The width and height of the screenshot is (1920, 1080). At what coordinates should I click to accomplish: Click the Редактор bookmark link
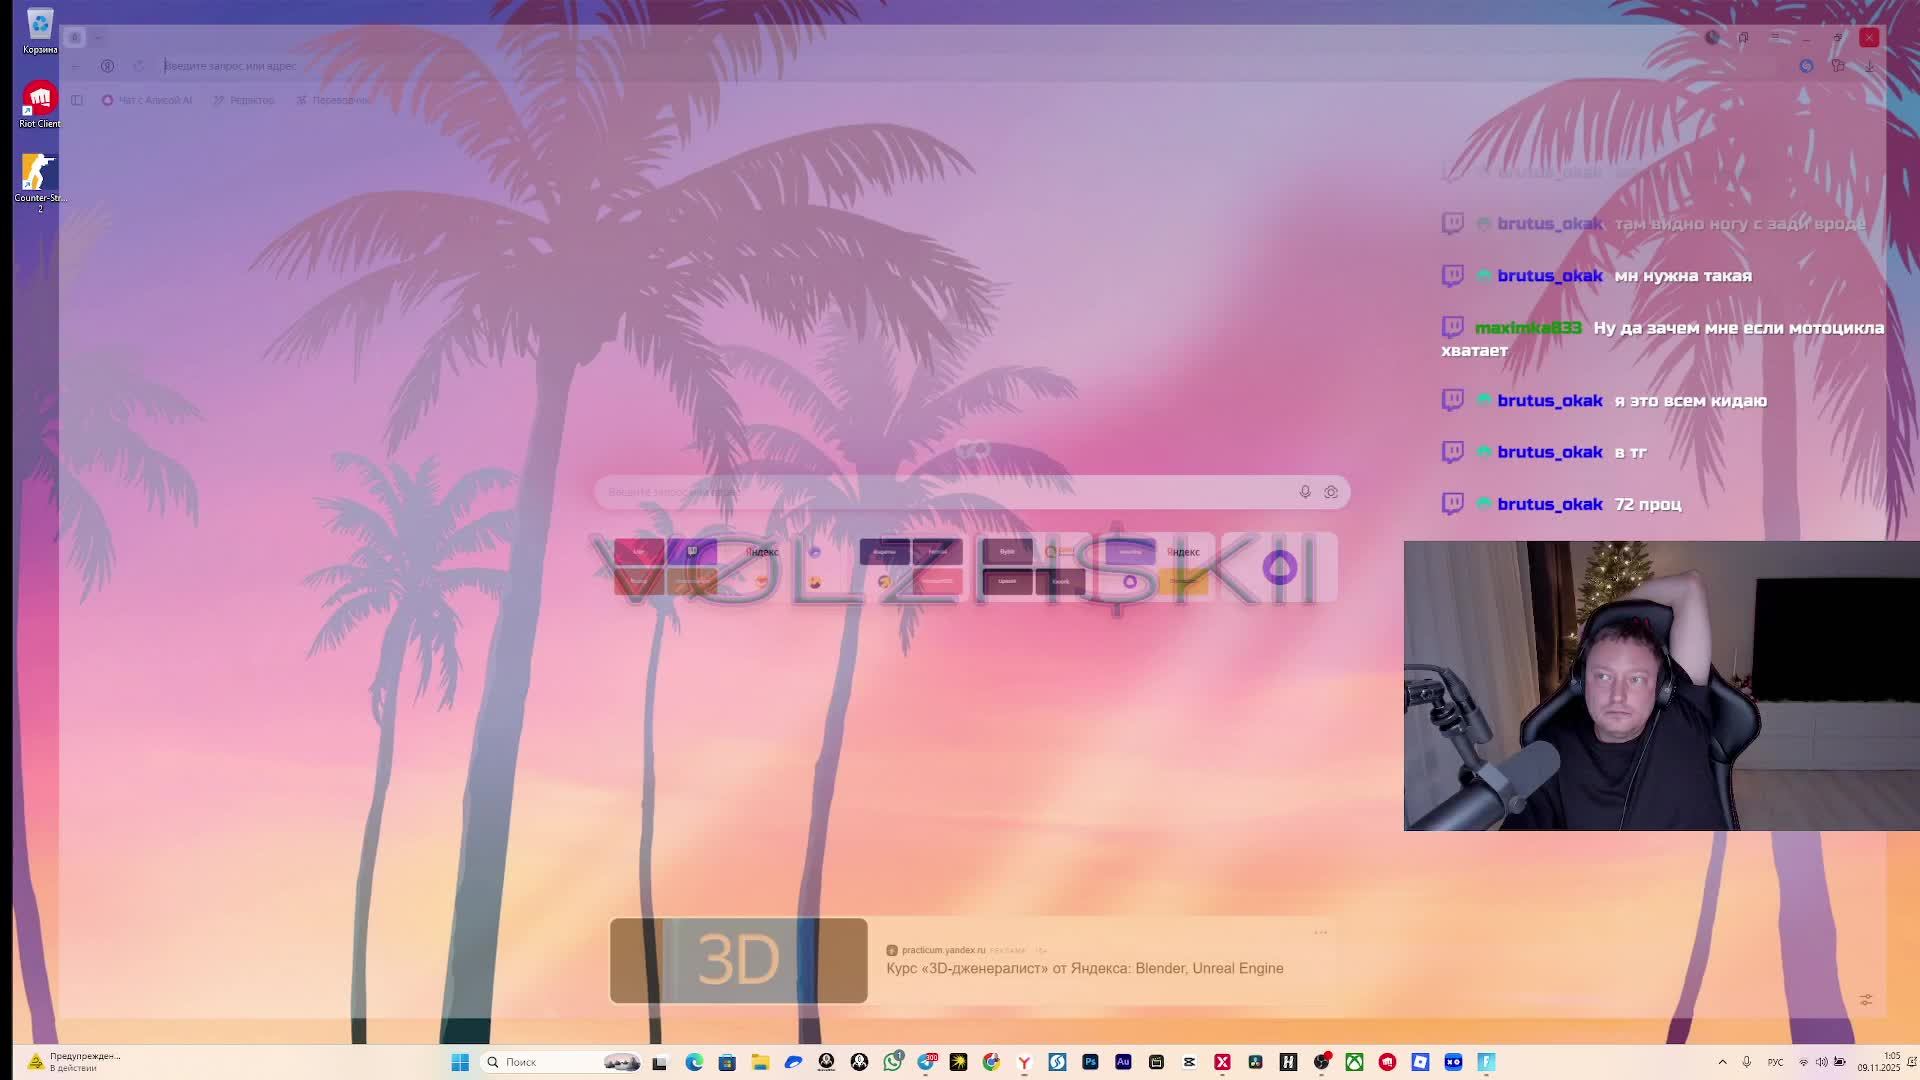pos(244,100)
